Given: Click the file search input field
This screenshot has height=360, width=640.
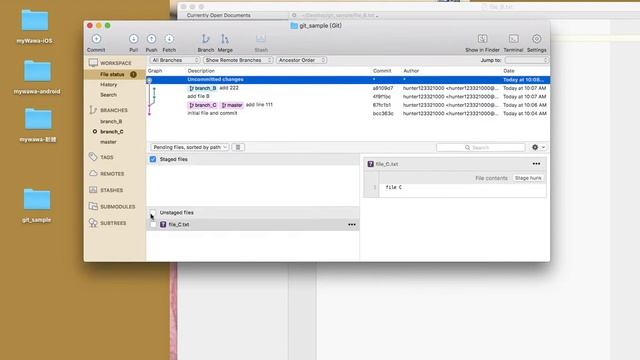Looking at the screenshot, I should coord(480,147).
